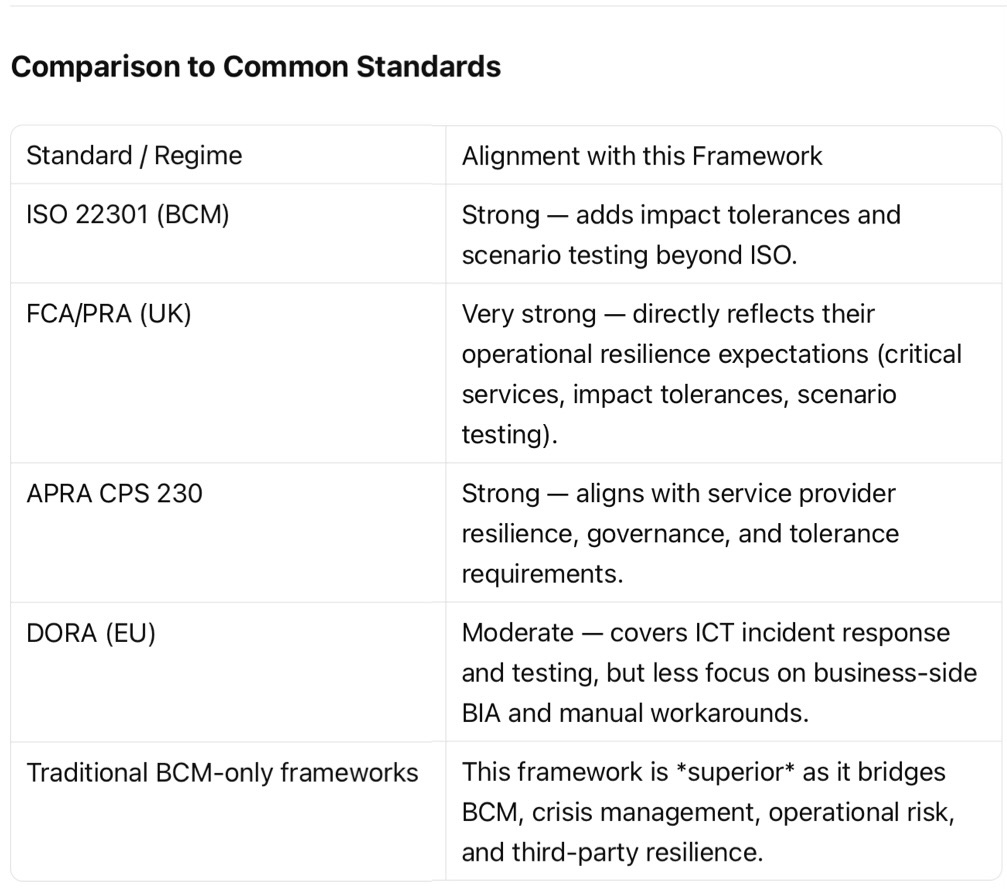This screenshot has height=889, width=1007.
Task: Select the 'DORA (EU)' cell
Action: point(91,633)
